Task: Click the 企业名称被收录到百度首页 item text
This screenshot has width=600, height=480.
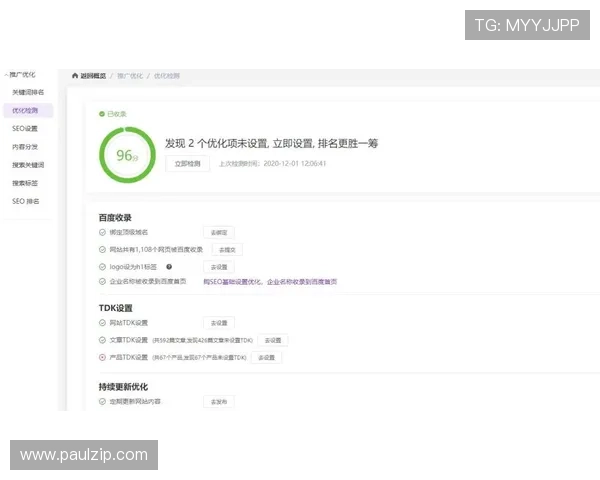Action: (148, 281)
